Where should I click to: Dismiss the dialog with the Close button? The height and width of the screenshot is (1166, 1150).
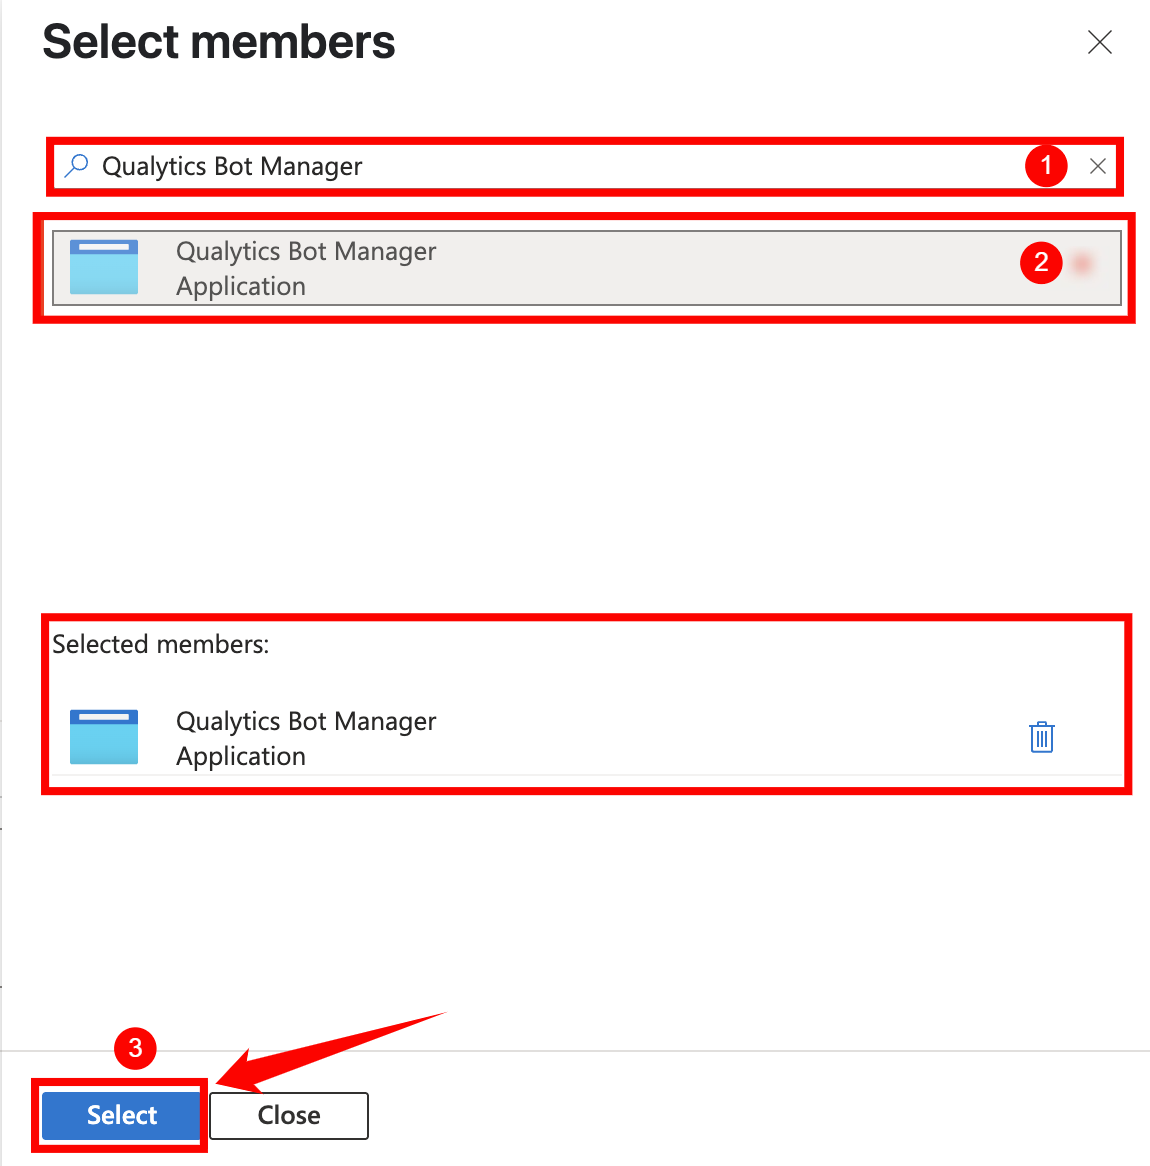point(288,1115)
